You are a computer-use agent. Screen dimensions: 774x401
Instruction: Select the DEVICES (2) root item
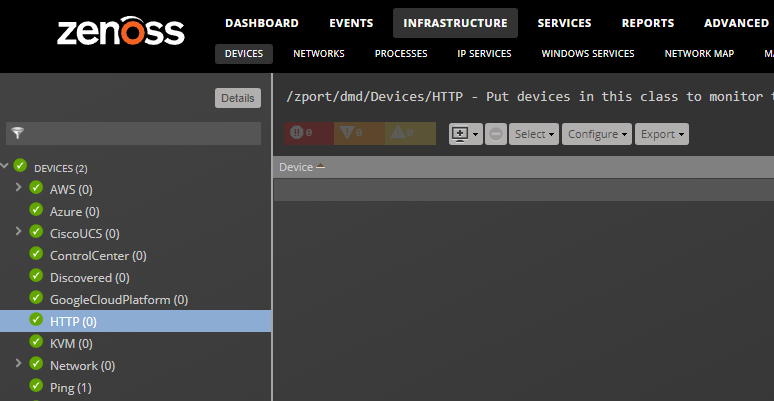(61, 169)
